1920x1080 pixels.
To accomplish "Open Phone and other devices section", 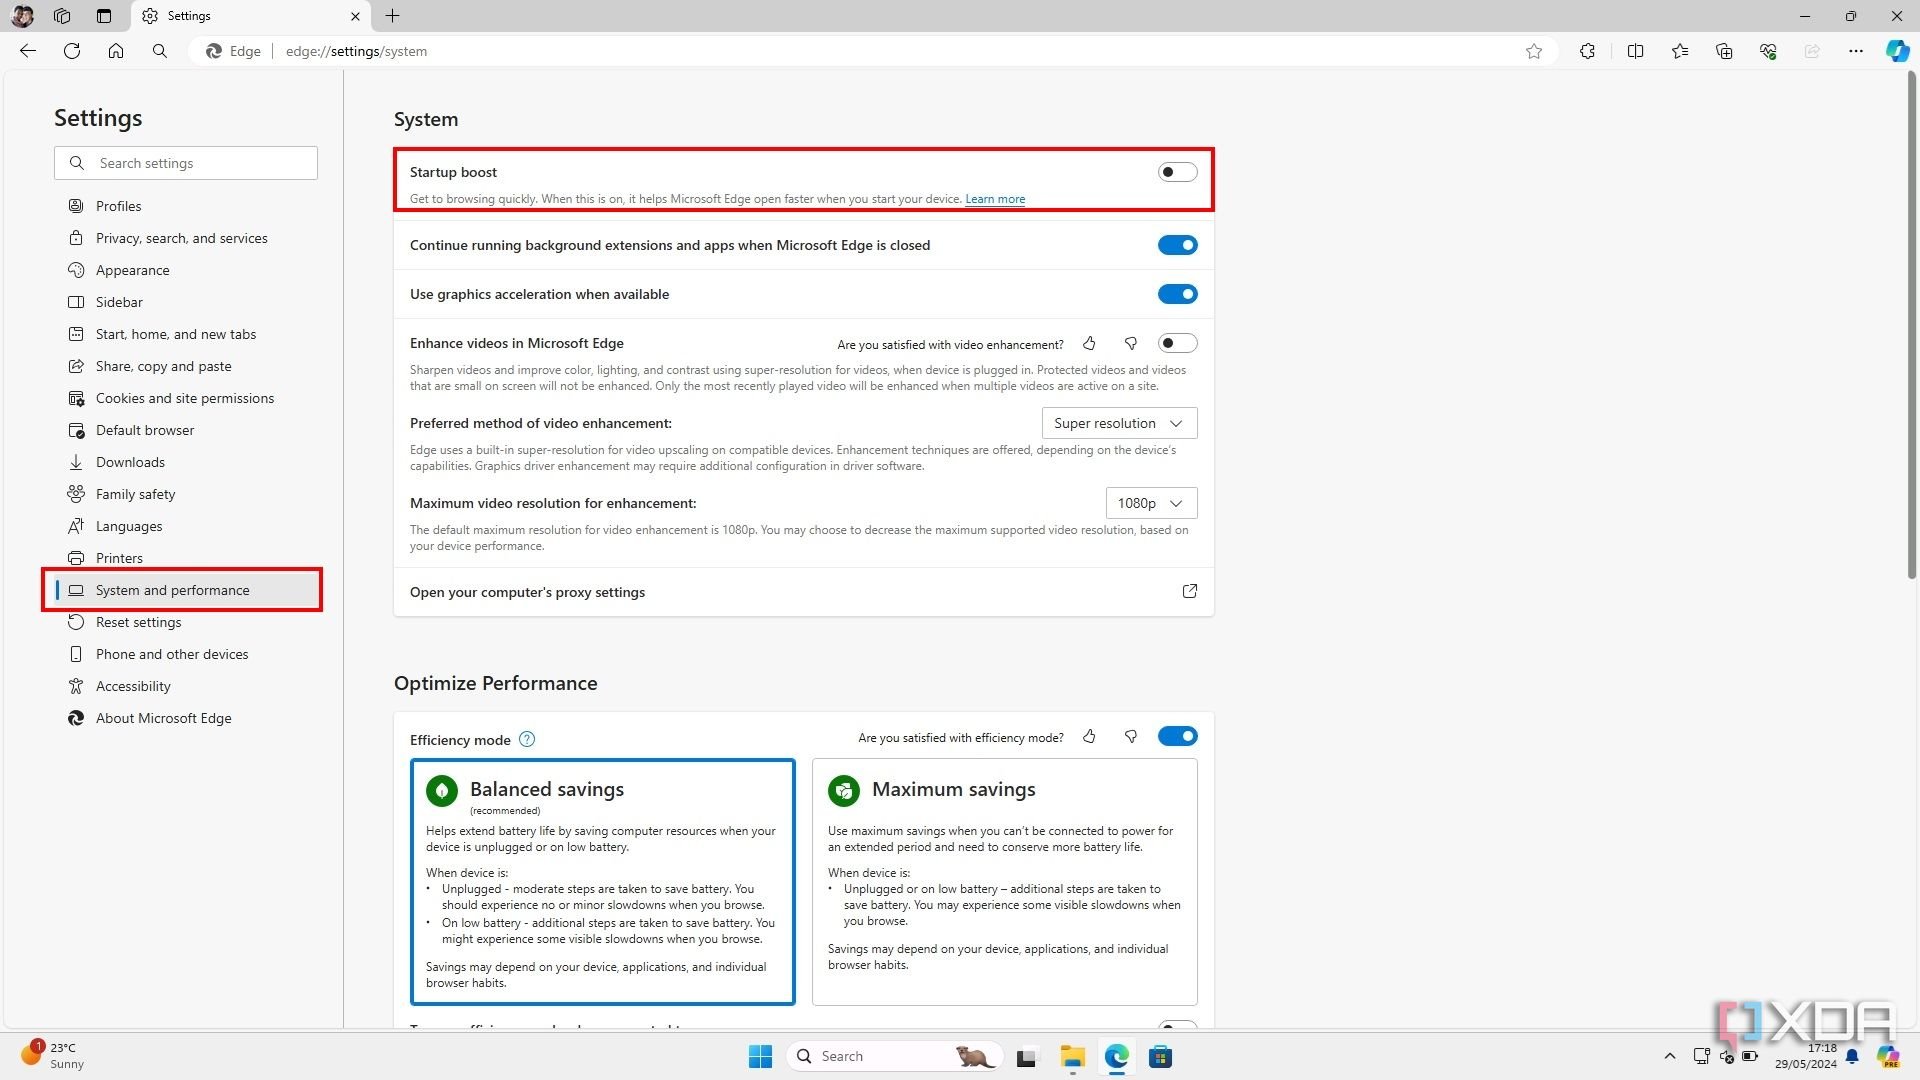I will (x=185, y=654).
